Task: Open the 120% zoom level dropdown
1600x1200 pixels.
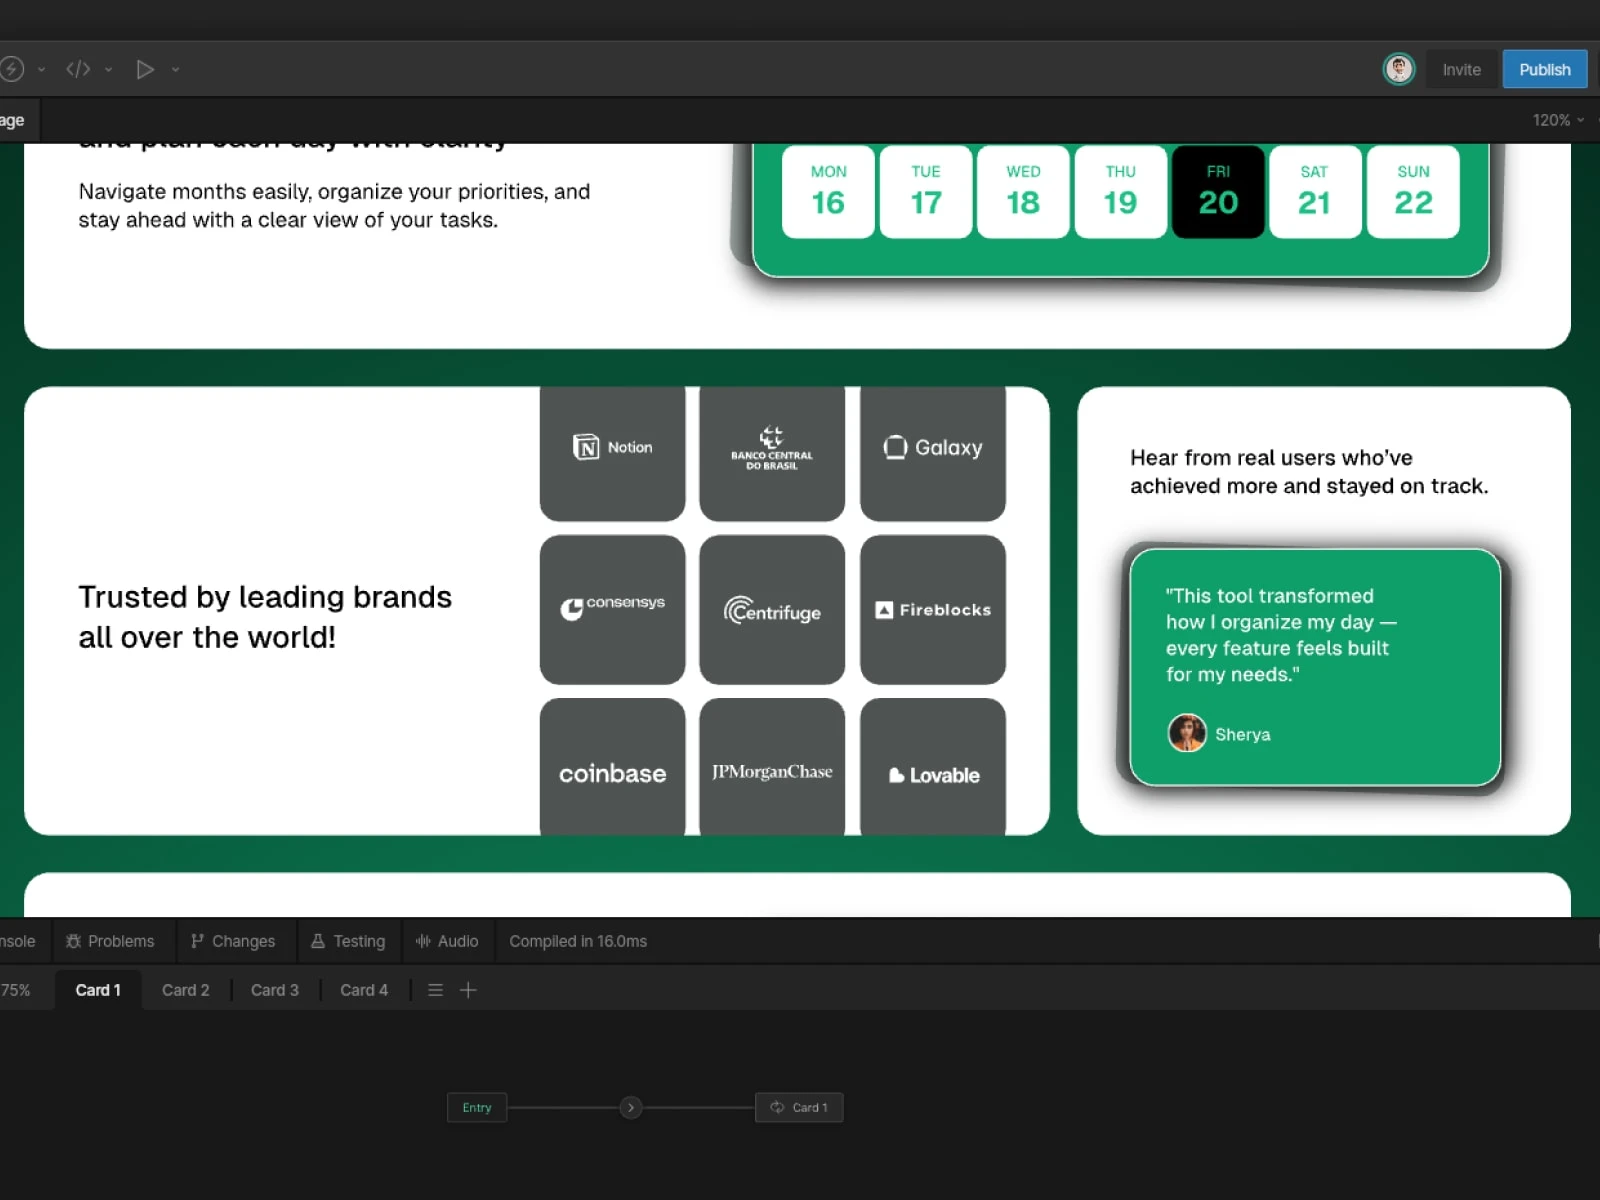Action: (1558, 120)
